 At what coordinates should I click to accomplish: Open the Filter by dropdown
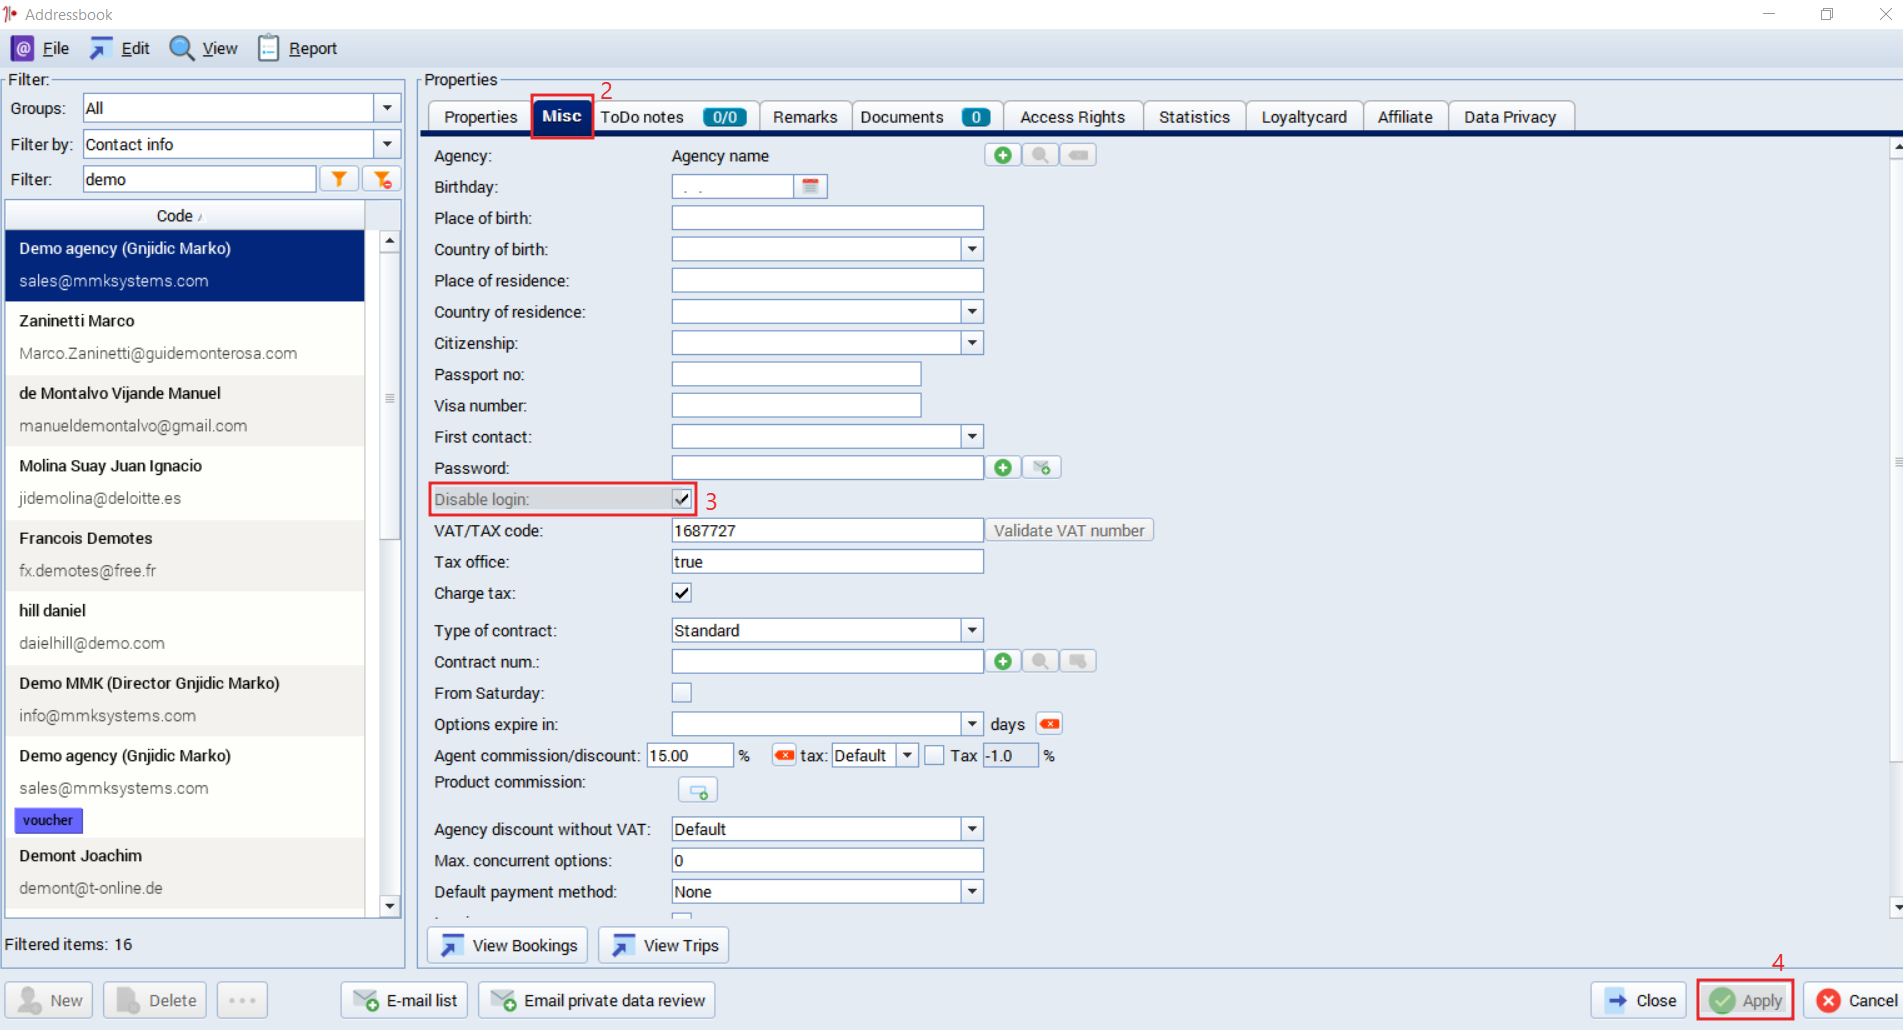(387, 144)
